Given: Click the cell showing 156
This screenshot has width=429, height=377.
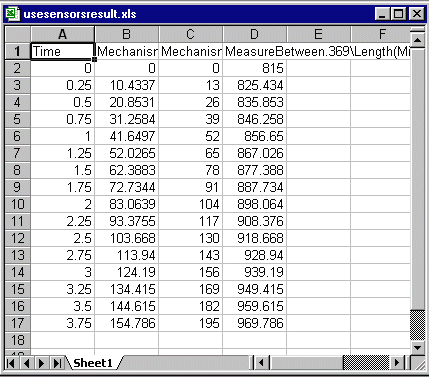Looking at the screenshot, I should tap(190, 272).
